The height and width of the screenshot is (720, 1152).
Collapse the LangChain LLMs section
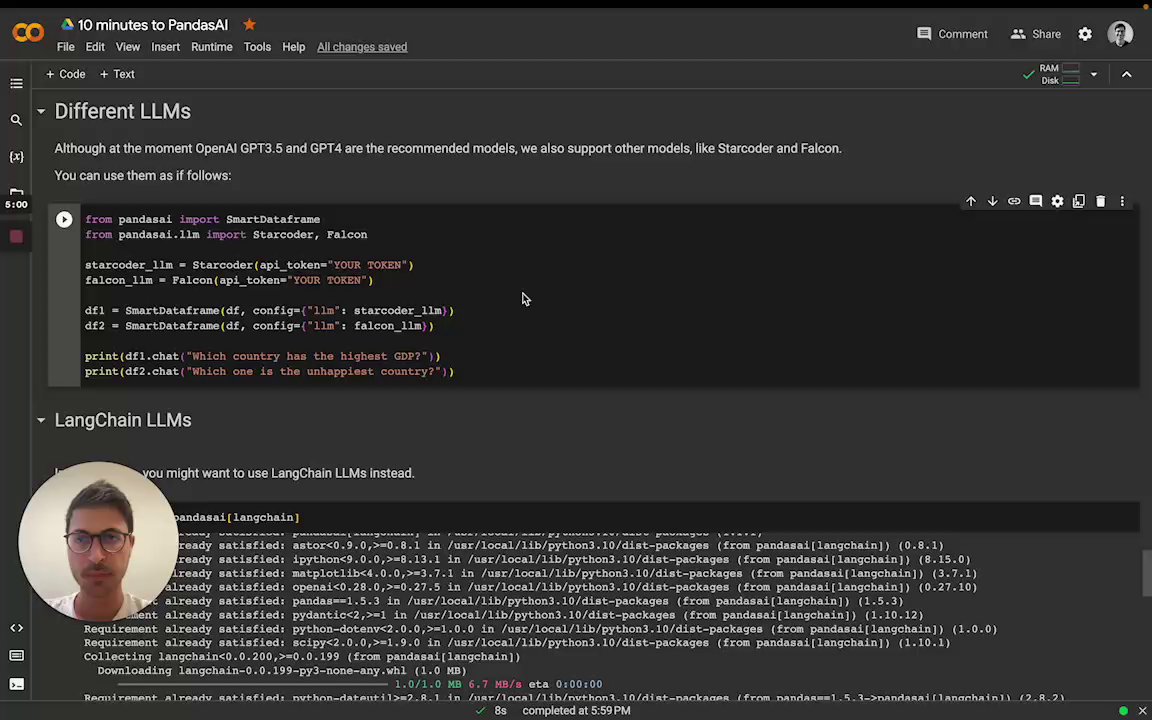pyautogui.click(x=41, y=420)
